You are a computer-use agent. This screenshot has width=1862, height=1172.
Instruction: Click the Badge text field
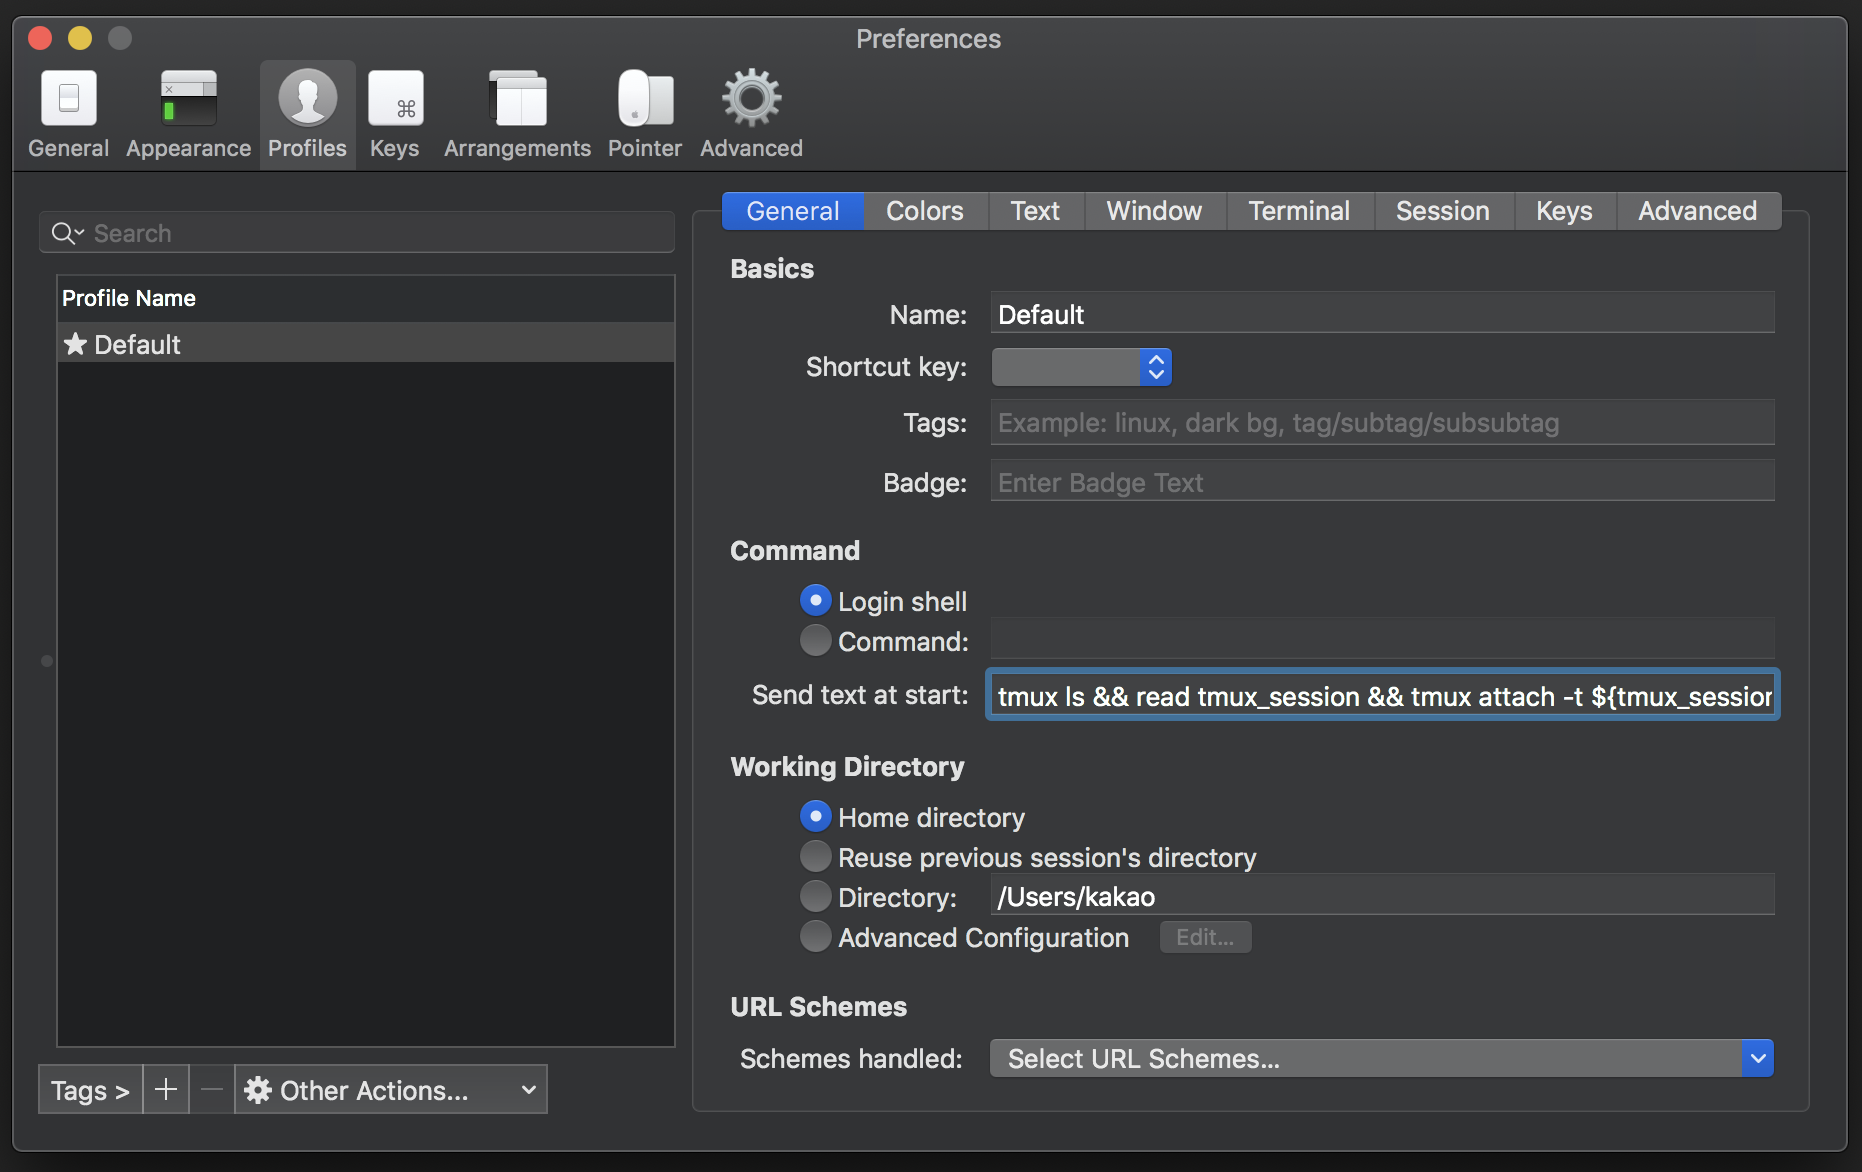1382,482
